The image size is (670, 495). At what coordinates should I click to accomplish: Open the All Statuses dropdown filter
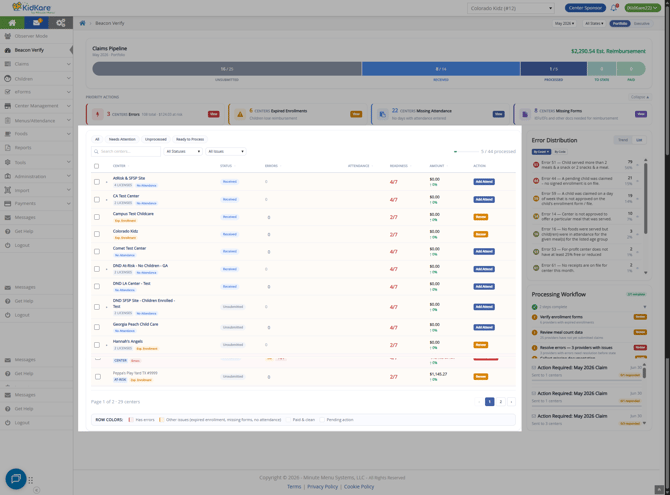[x=183, y=151]
